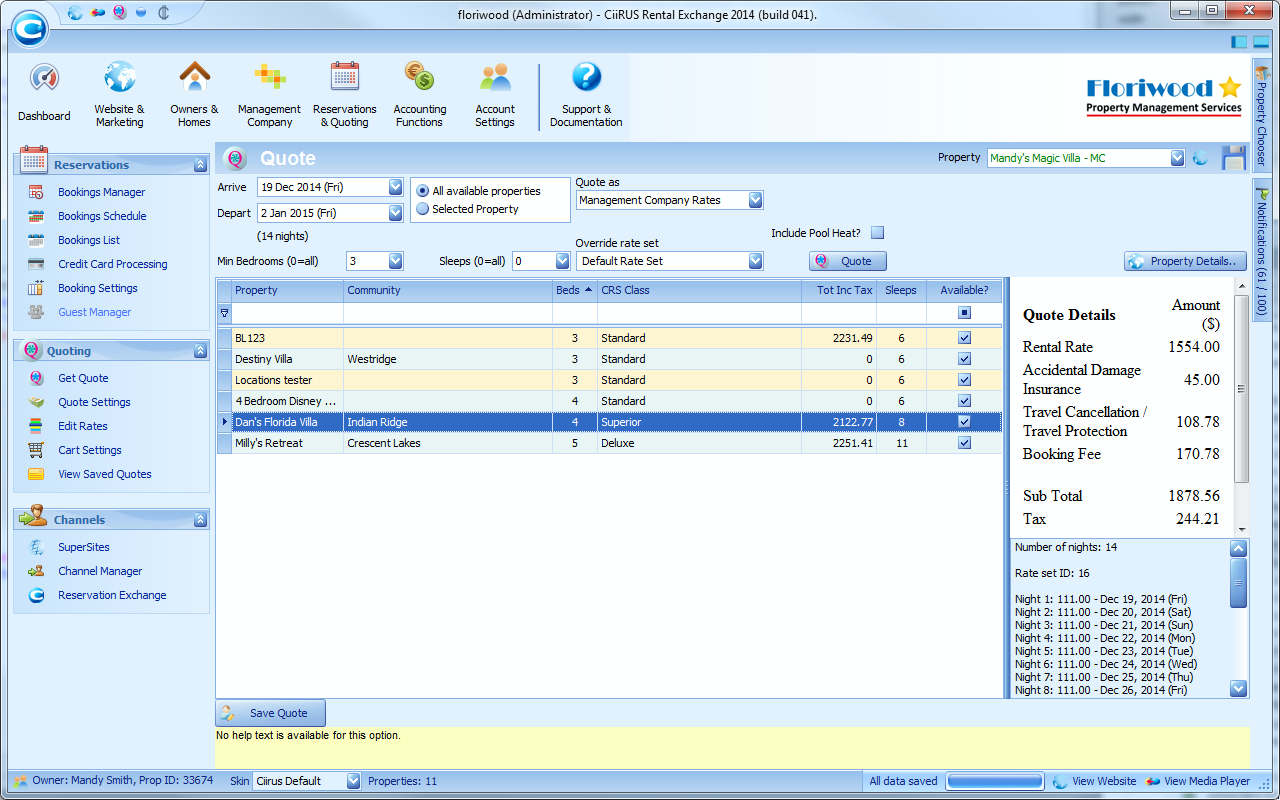Click the save disk icon near Property

pyautogui.click(x=1234, y=158)
